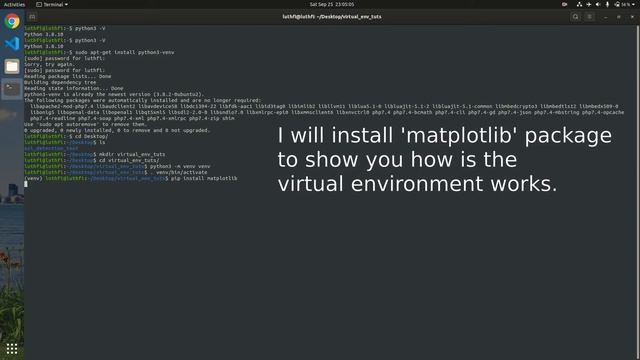Open the terminal hamburger menu
Screen dimensions: 640x360
[x=590, y=17]
